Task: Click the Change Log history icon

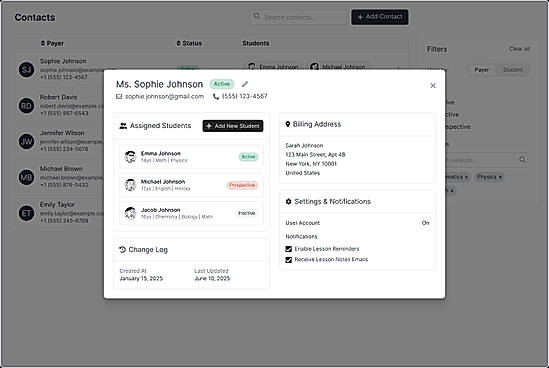Action: coord(123,249)
